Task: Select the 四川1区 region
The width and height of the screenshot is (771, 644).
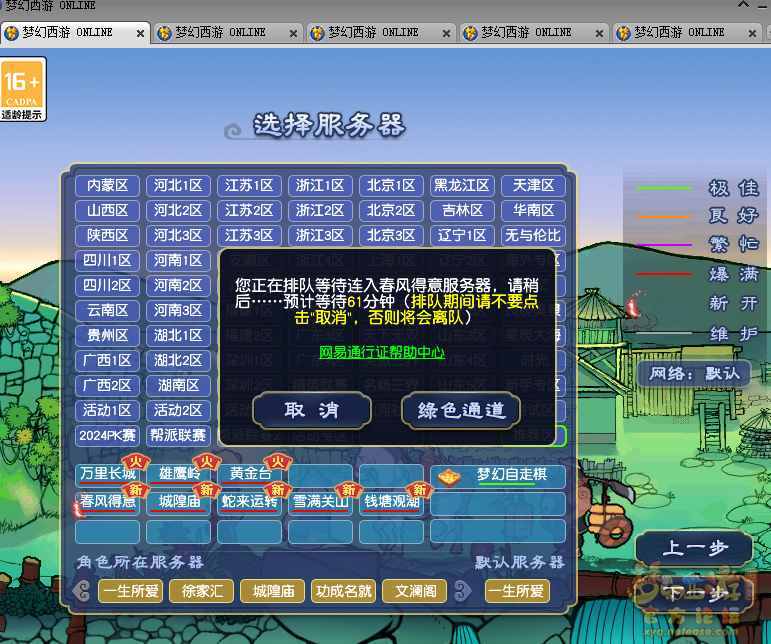Action: 107,261
